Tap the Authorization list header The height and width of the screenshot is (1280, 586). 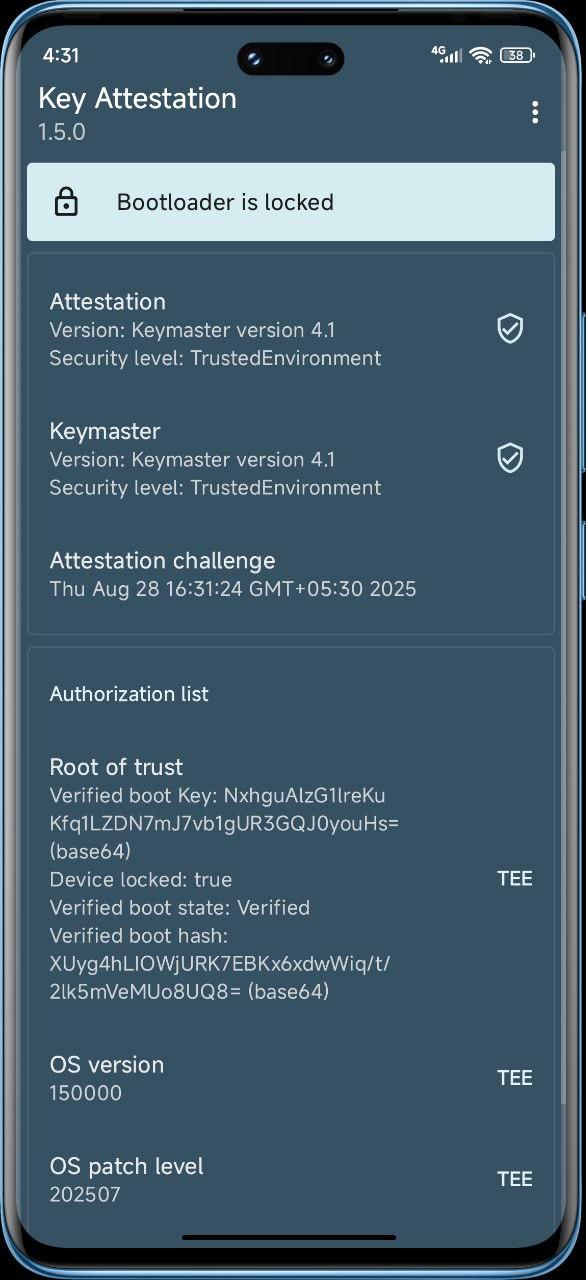pyautogui.click(x=129, y=694)
